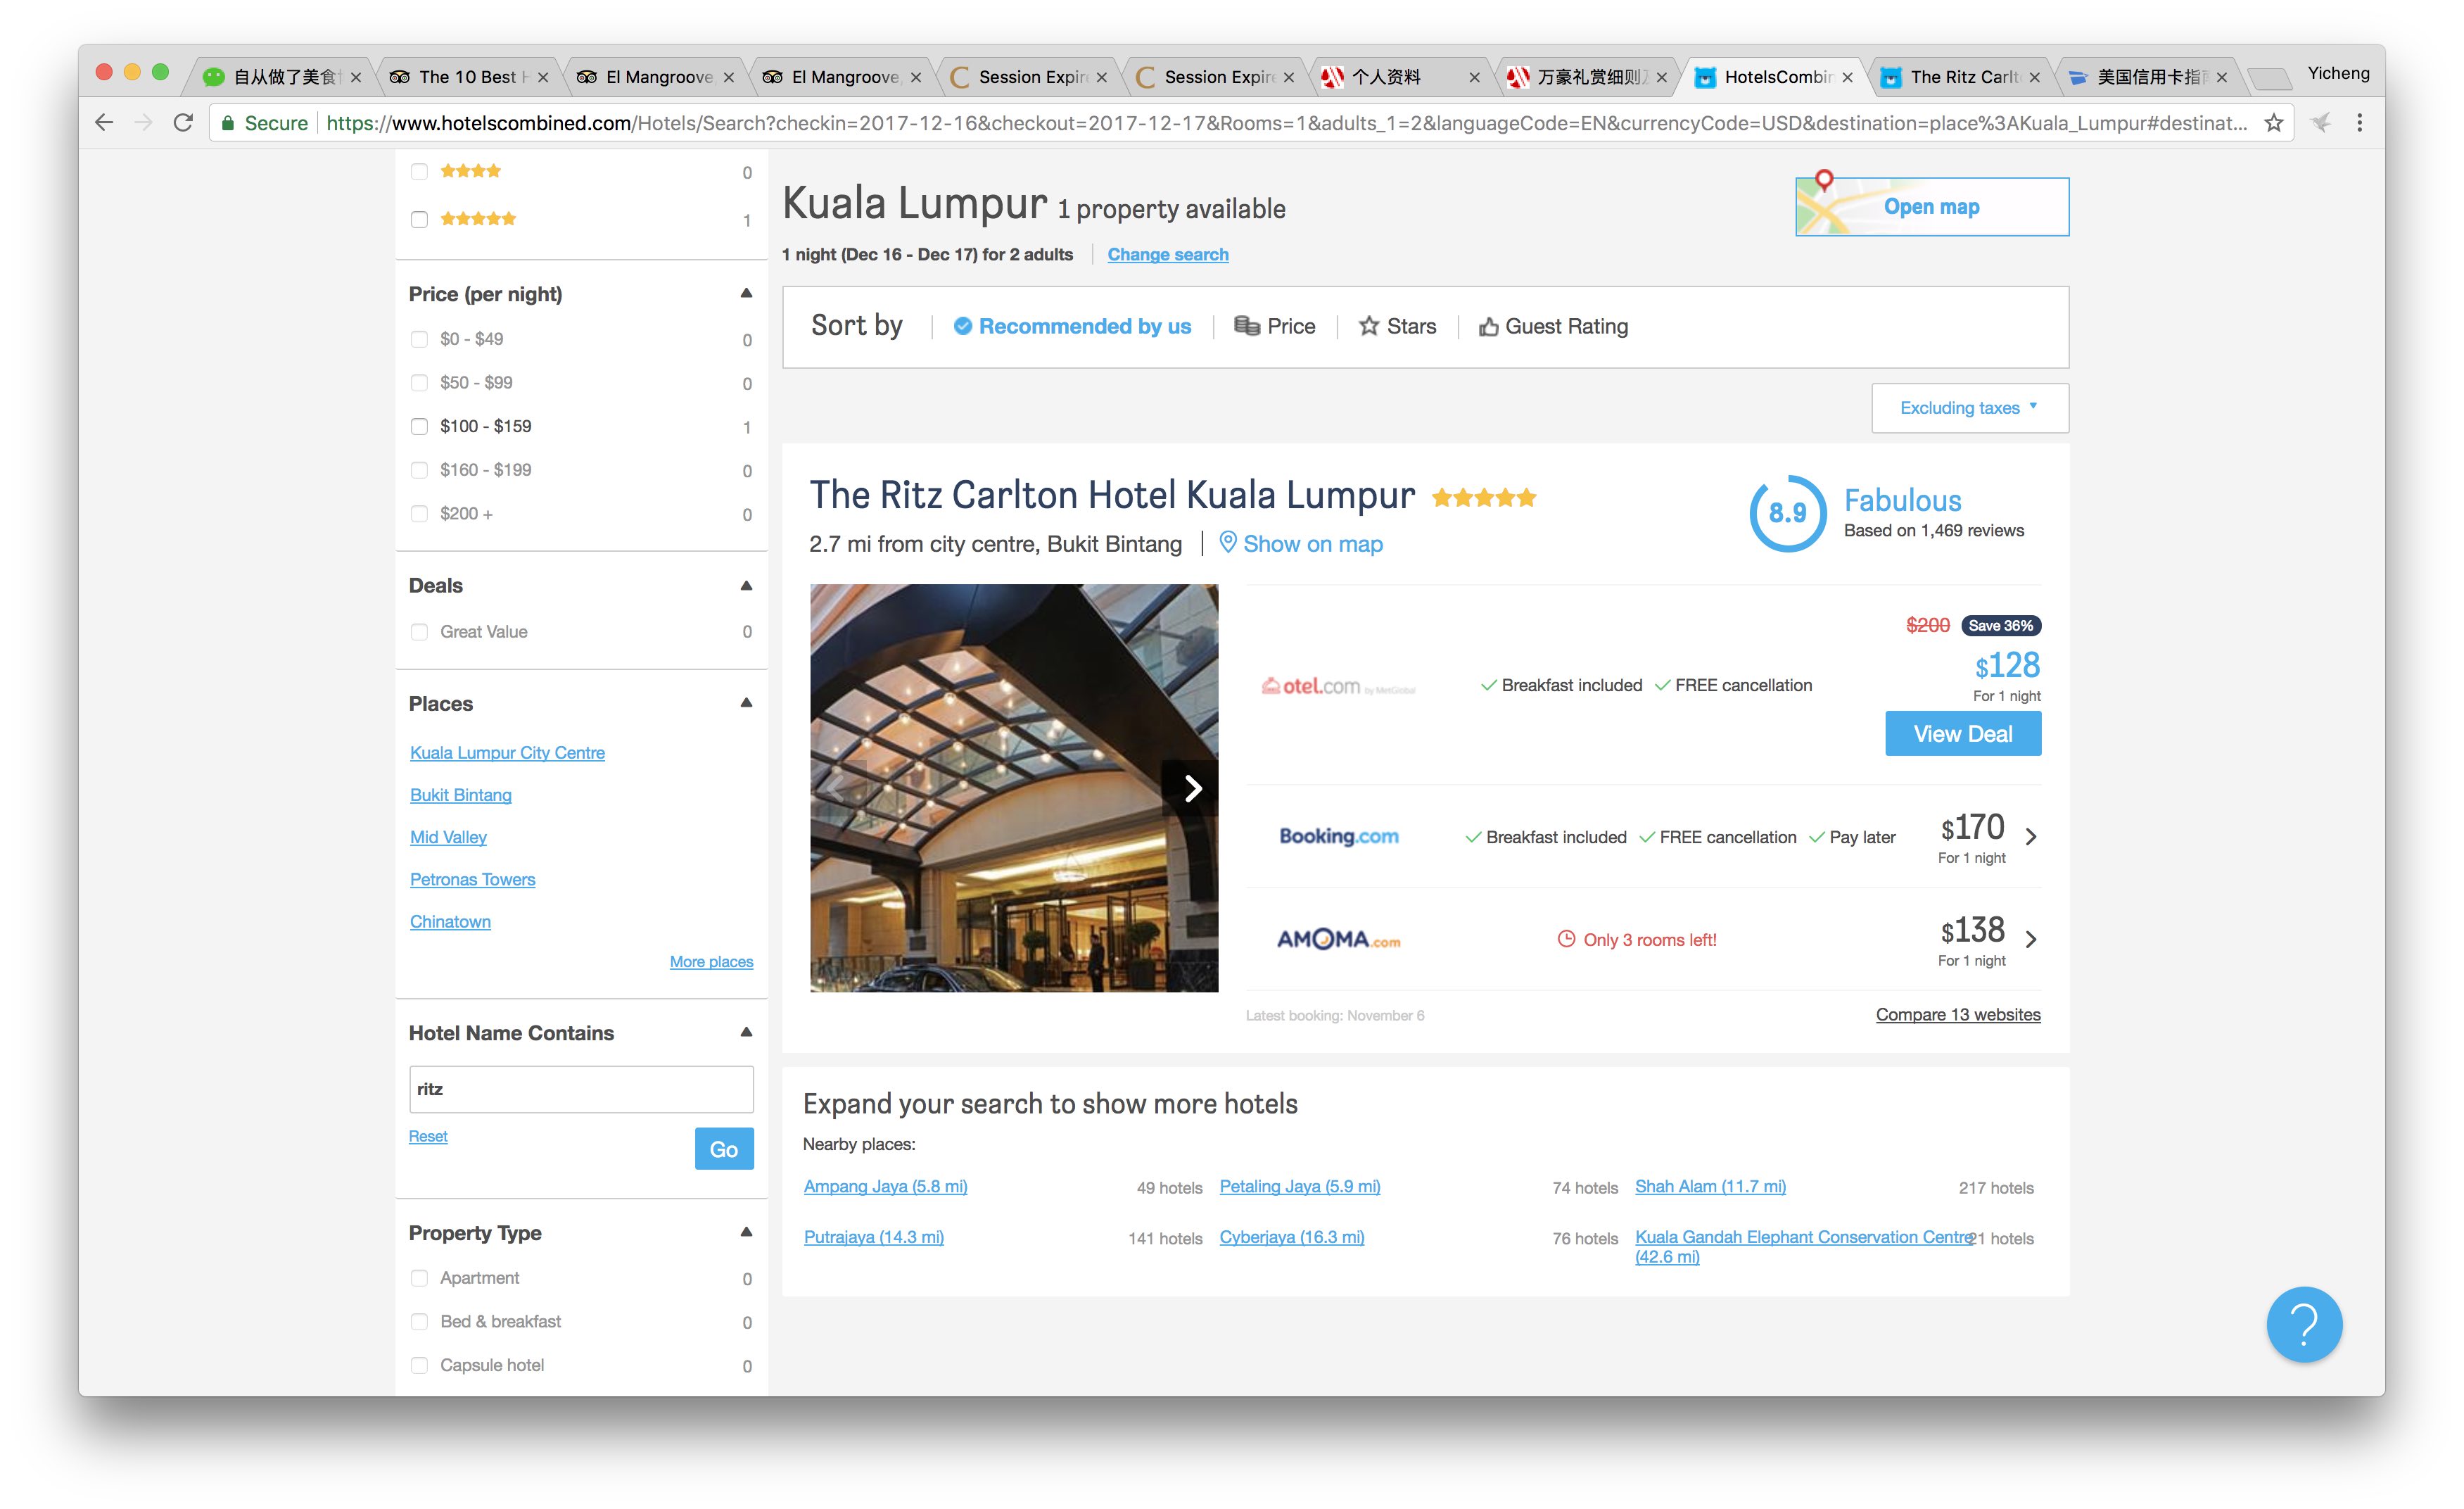
Task: Click the Ritz Carlton hotel photo
Action: click(1014, 788)
